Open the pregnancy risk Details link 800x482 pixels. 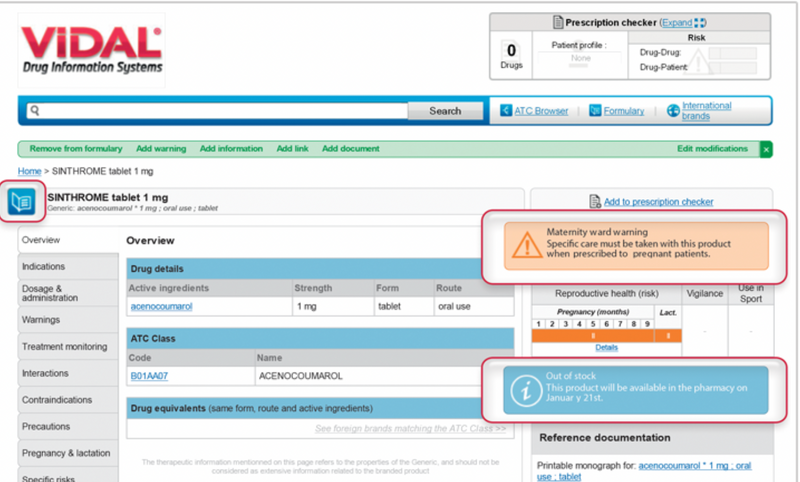(x=606, y=347)
